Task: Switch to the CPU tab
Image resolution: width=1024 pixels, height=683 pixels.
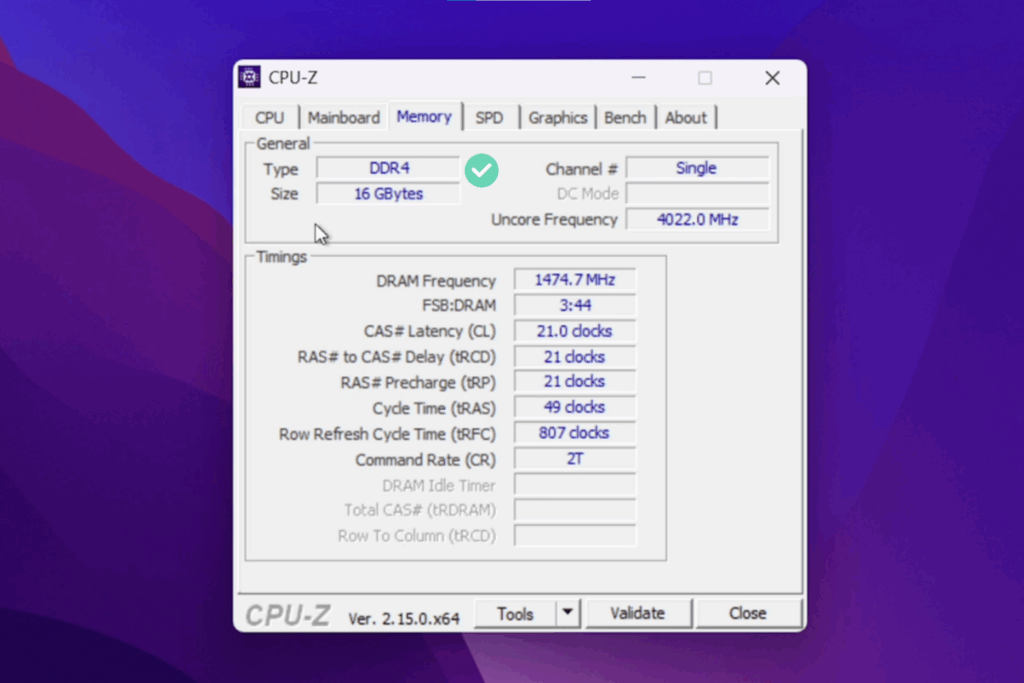Action: tap(269, 118)
